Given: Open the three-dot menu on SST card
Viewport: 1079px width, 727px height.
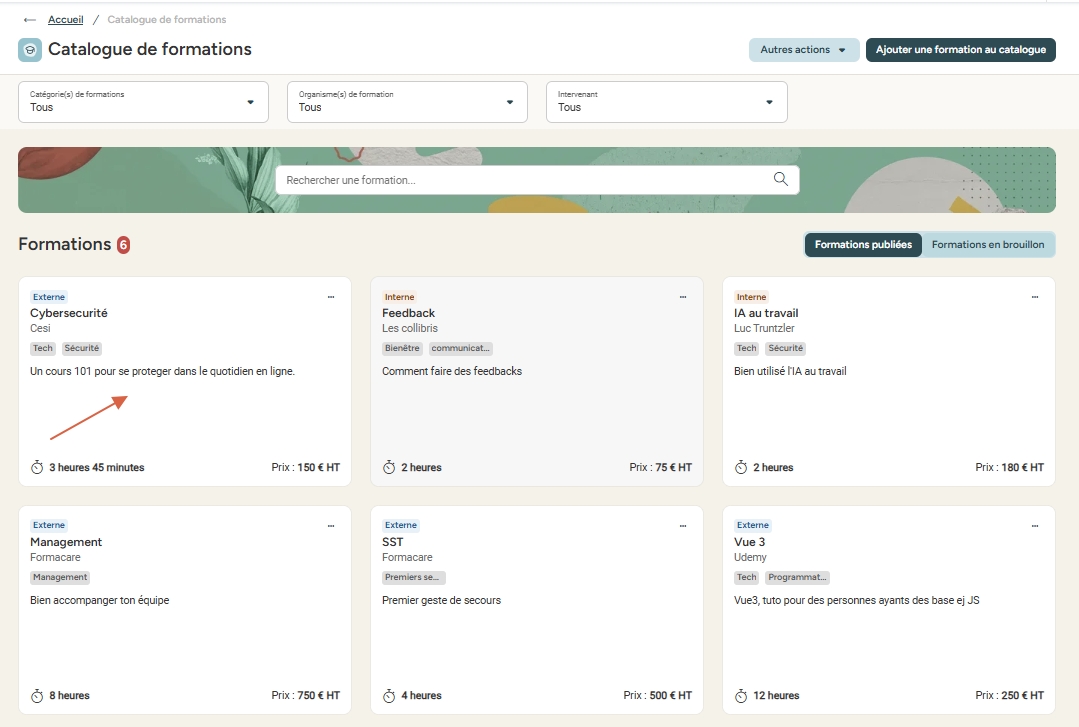Looking at the screenshot, I should pyautogui.click(x=683, y=526).
